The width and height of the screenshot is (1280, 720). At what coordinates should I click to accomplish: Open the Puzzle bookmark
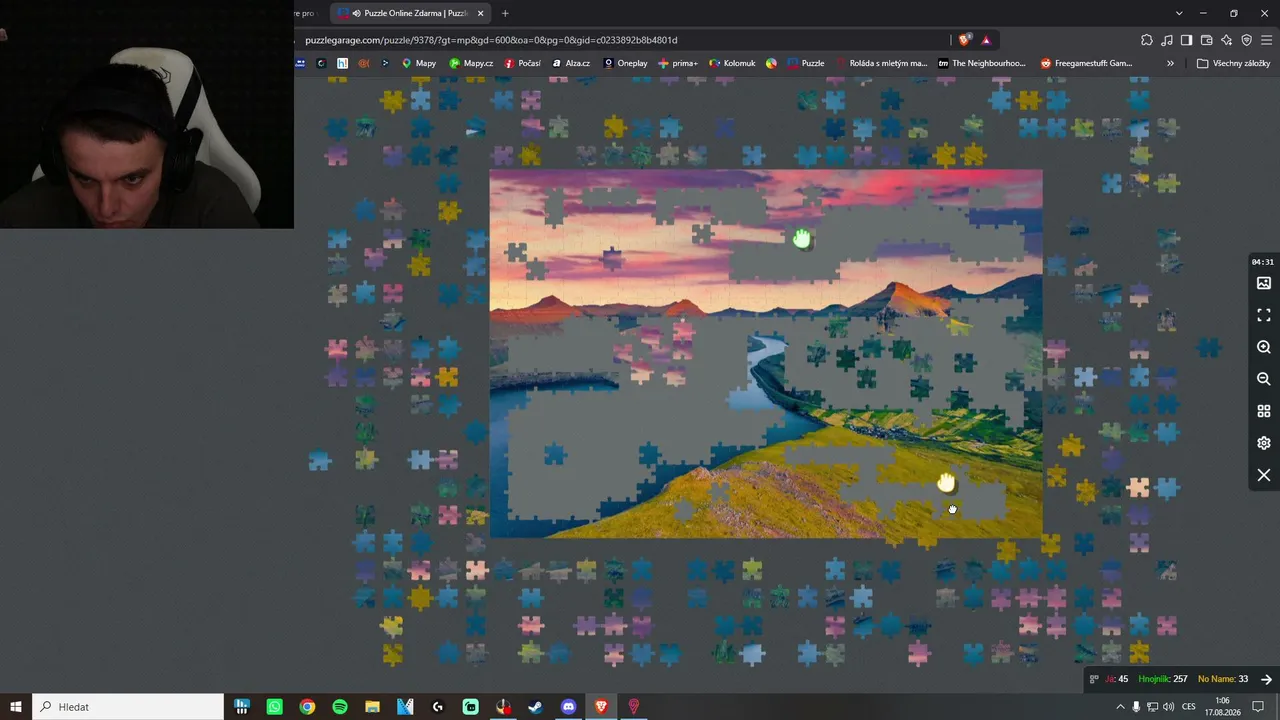pyautogui.click(x=806, y=63)
